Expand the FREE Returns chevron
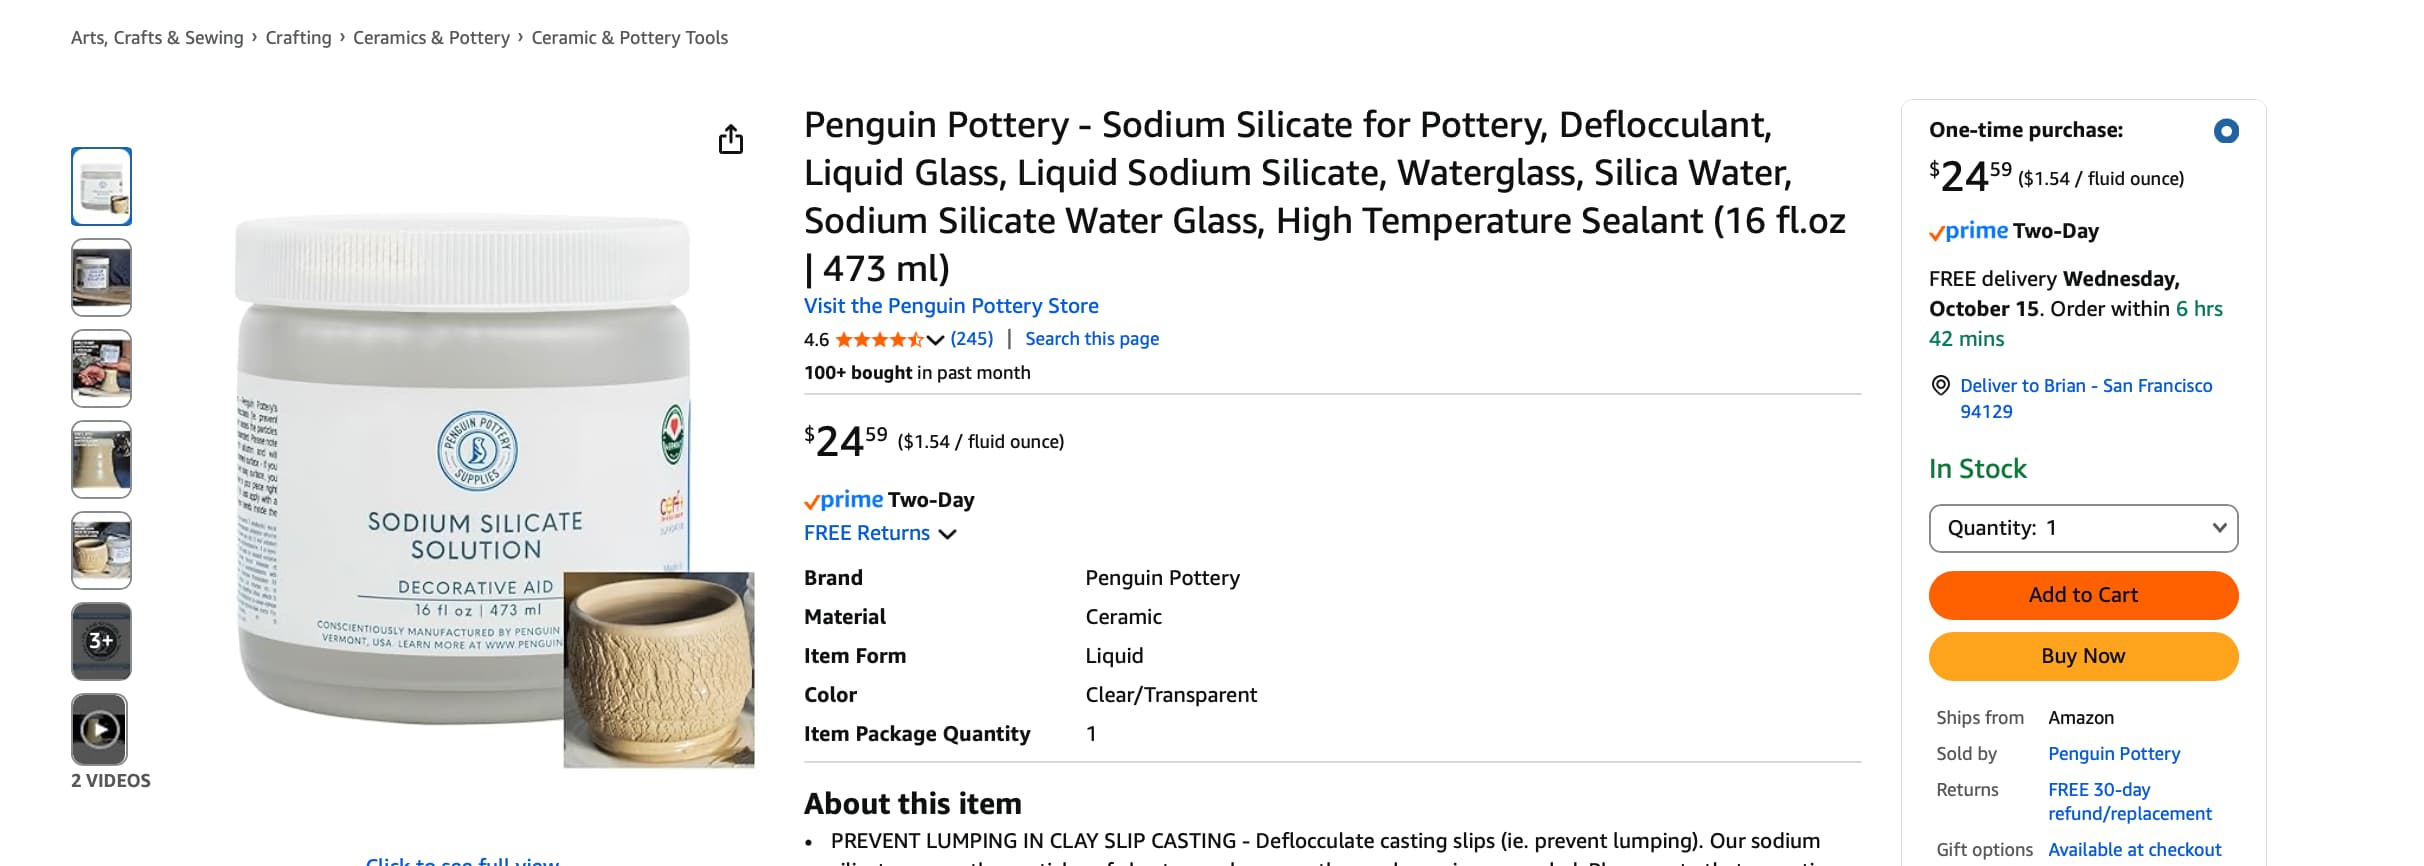Viewport: 2424px width, 866px height. (948, 534)
